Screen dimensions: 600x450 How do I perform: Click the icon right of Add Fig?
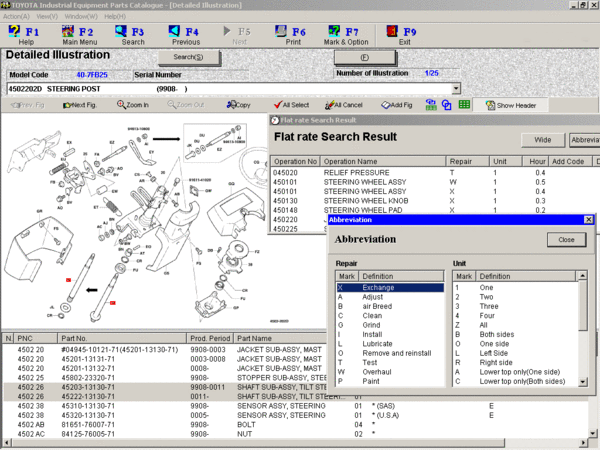click(431, 104)
